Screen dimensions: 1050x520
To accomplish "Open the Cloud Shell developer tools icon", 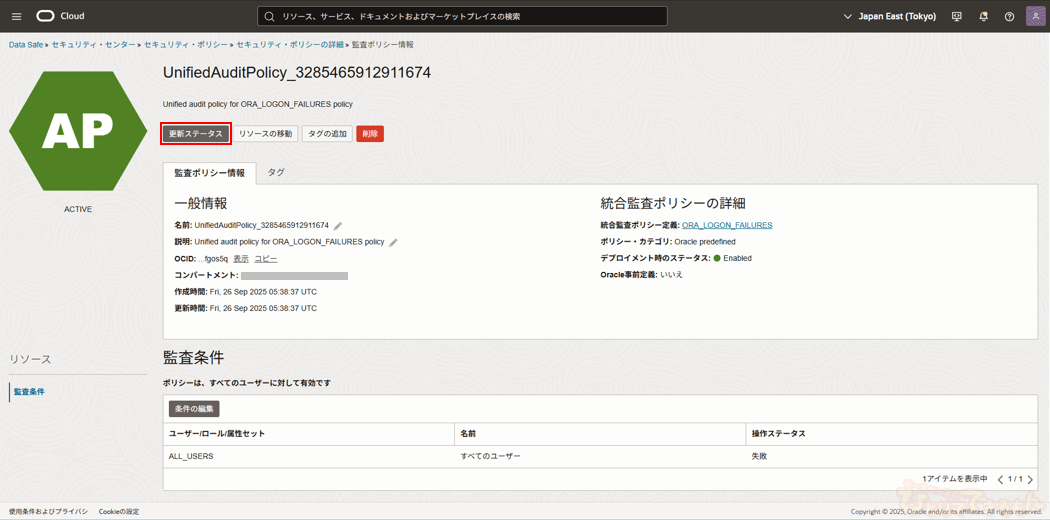I will coord(957,16).
